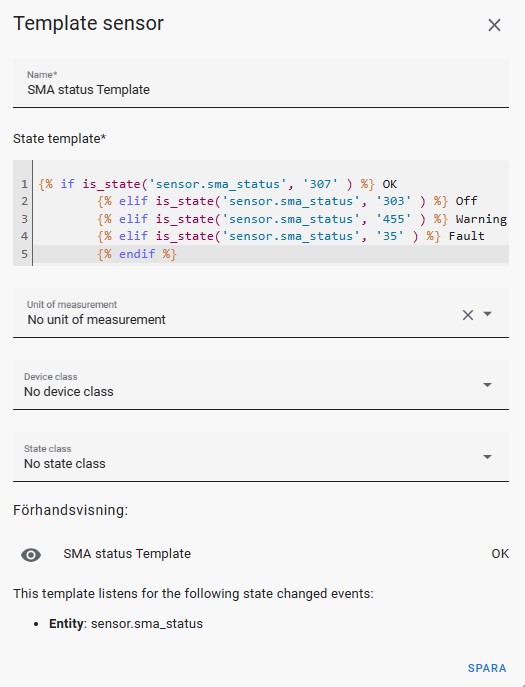The image size is (525, 687).
Task: Click the 'Fault' text on code line 4
Action: (x=466, y=236)
